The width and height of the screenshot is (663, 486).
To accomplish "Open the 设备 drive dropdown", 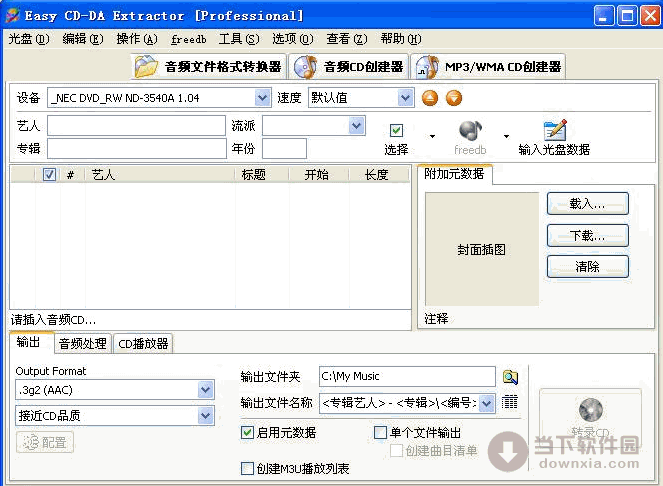I will (x=263, y=98).
